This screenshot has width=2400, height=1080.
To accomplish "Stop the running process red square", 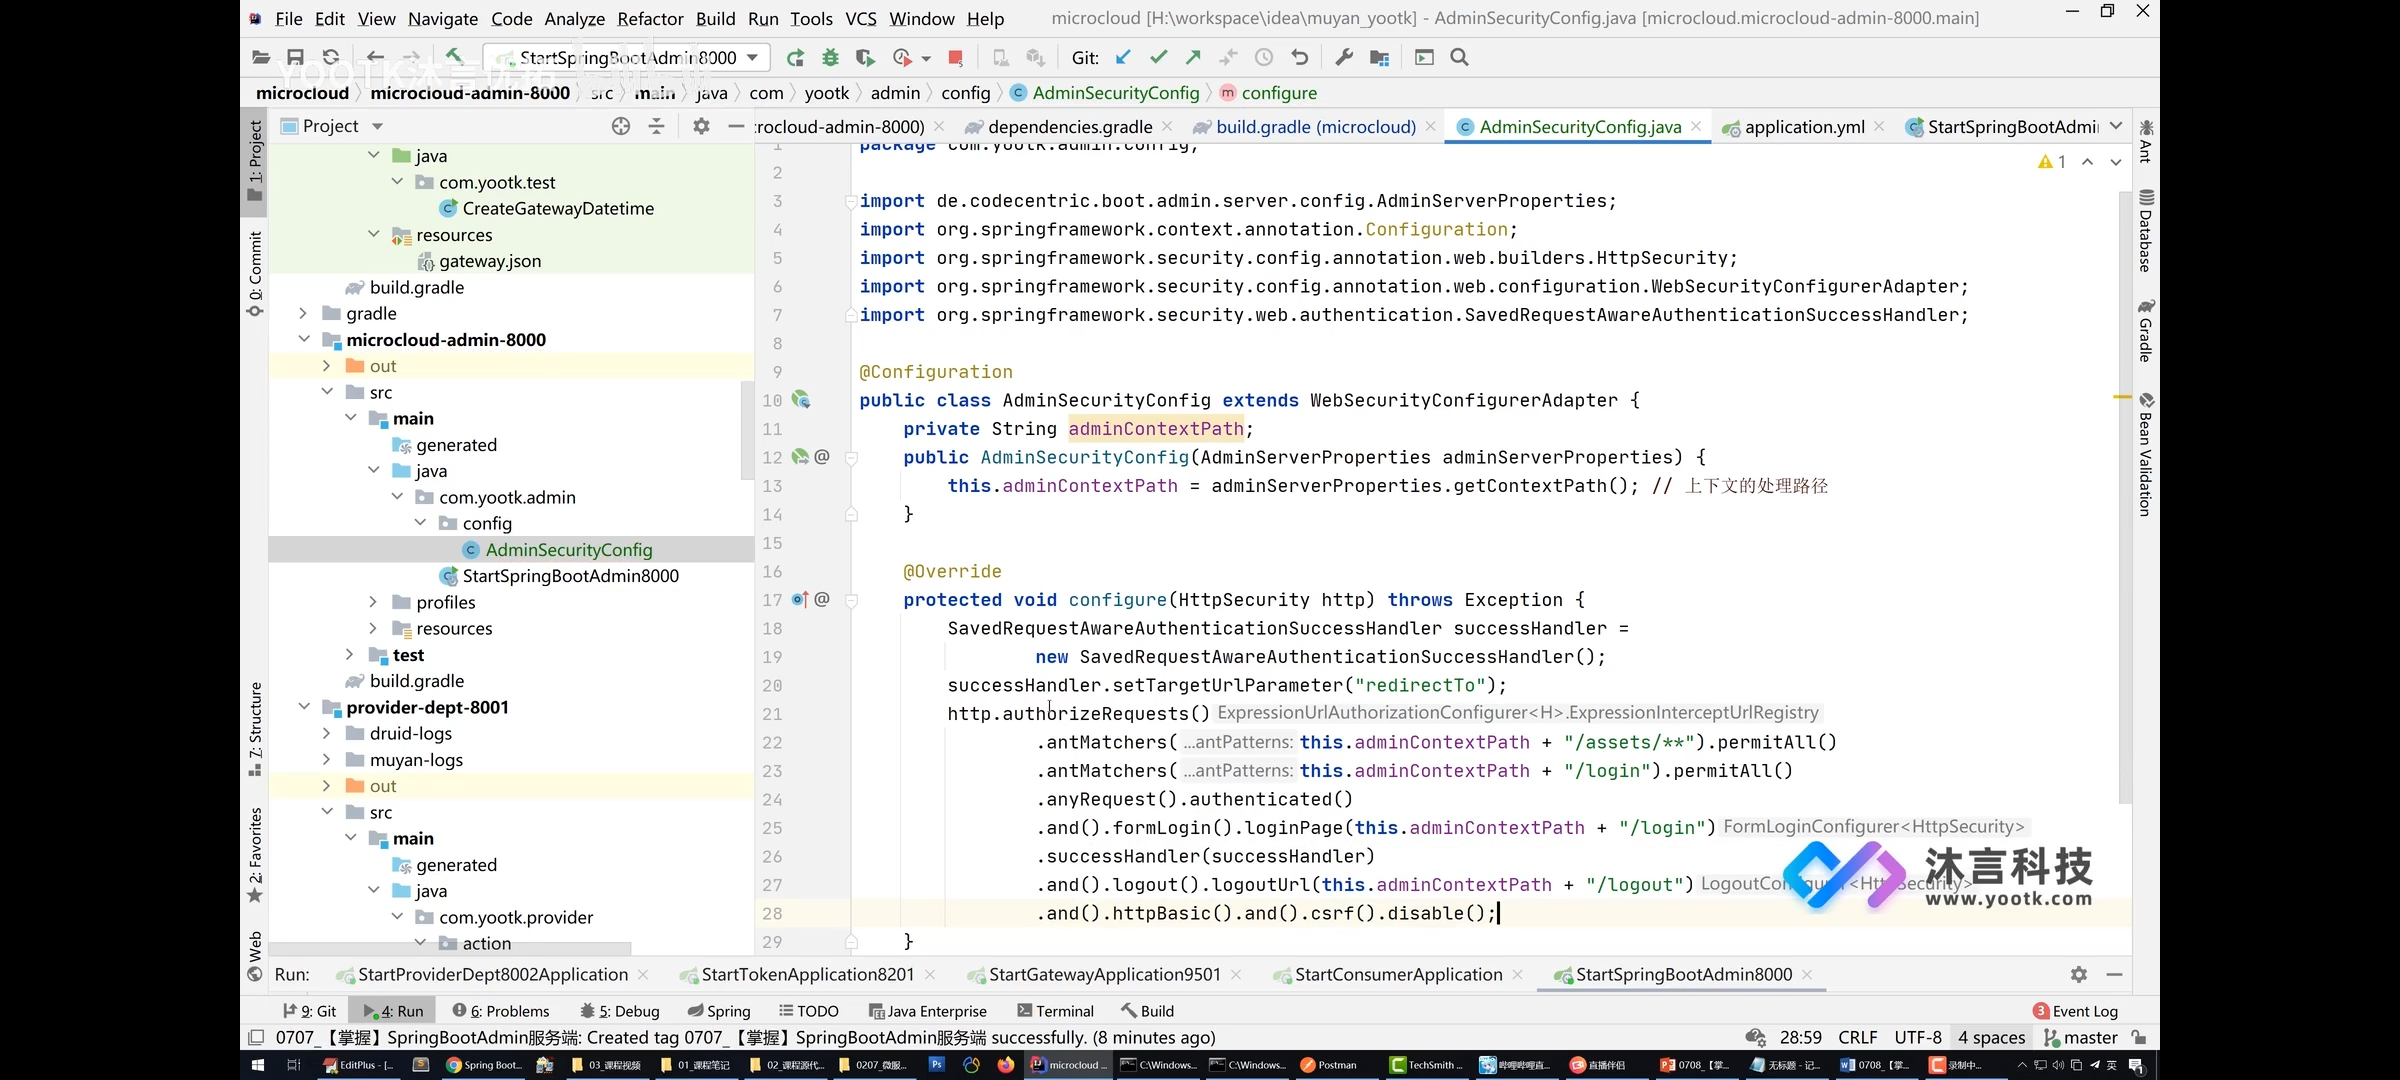I will tap(955, 57).
